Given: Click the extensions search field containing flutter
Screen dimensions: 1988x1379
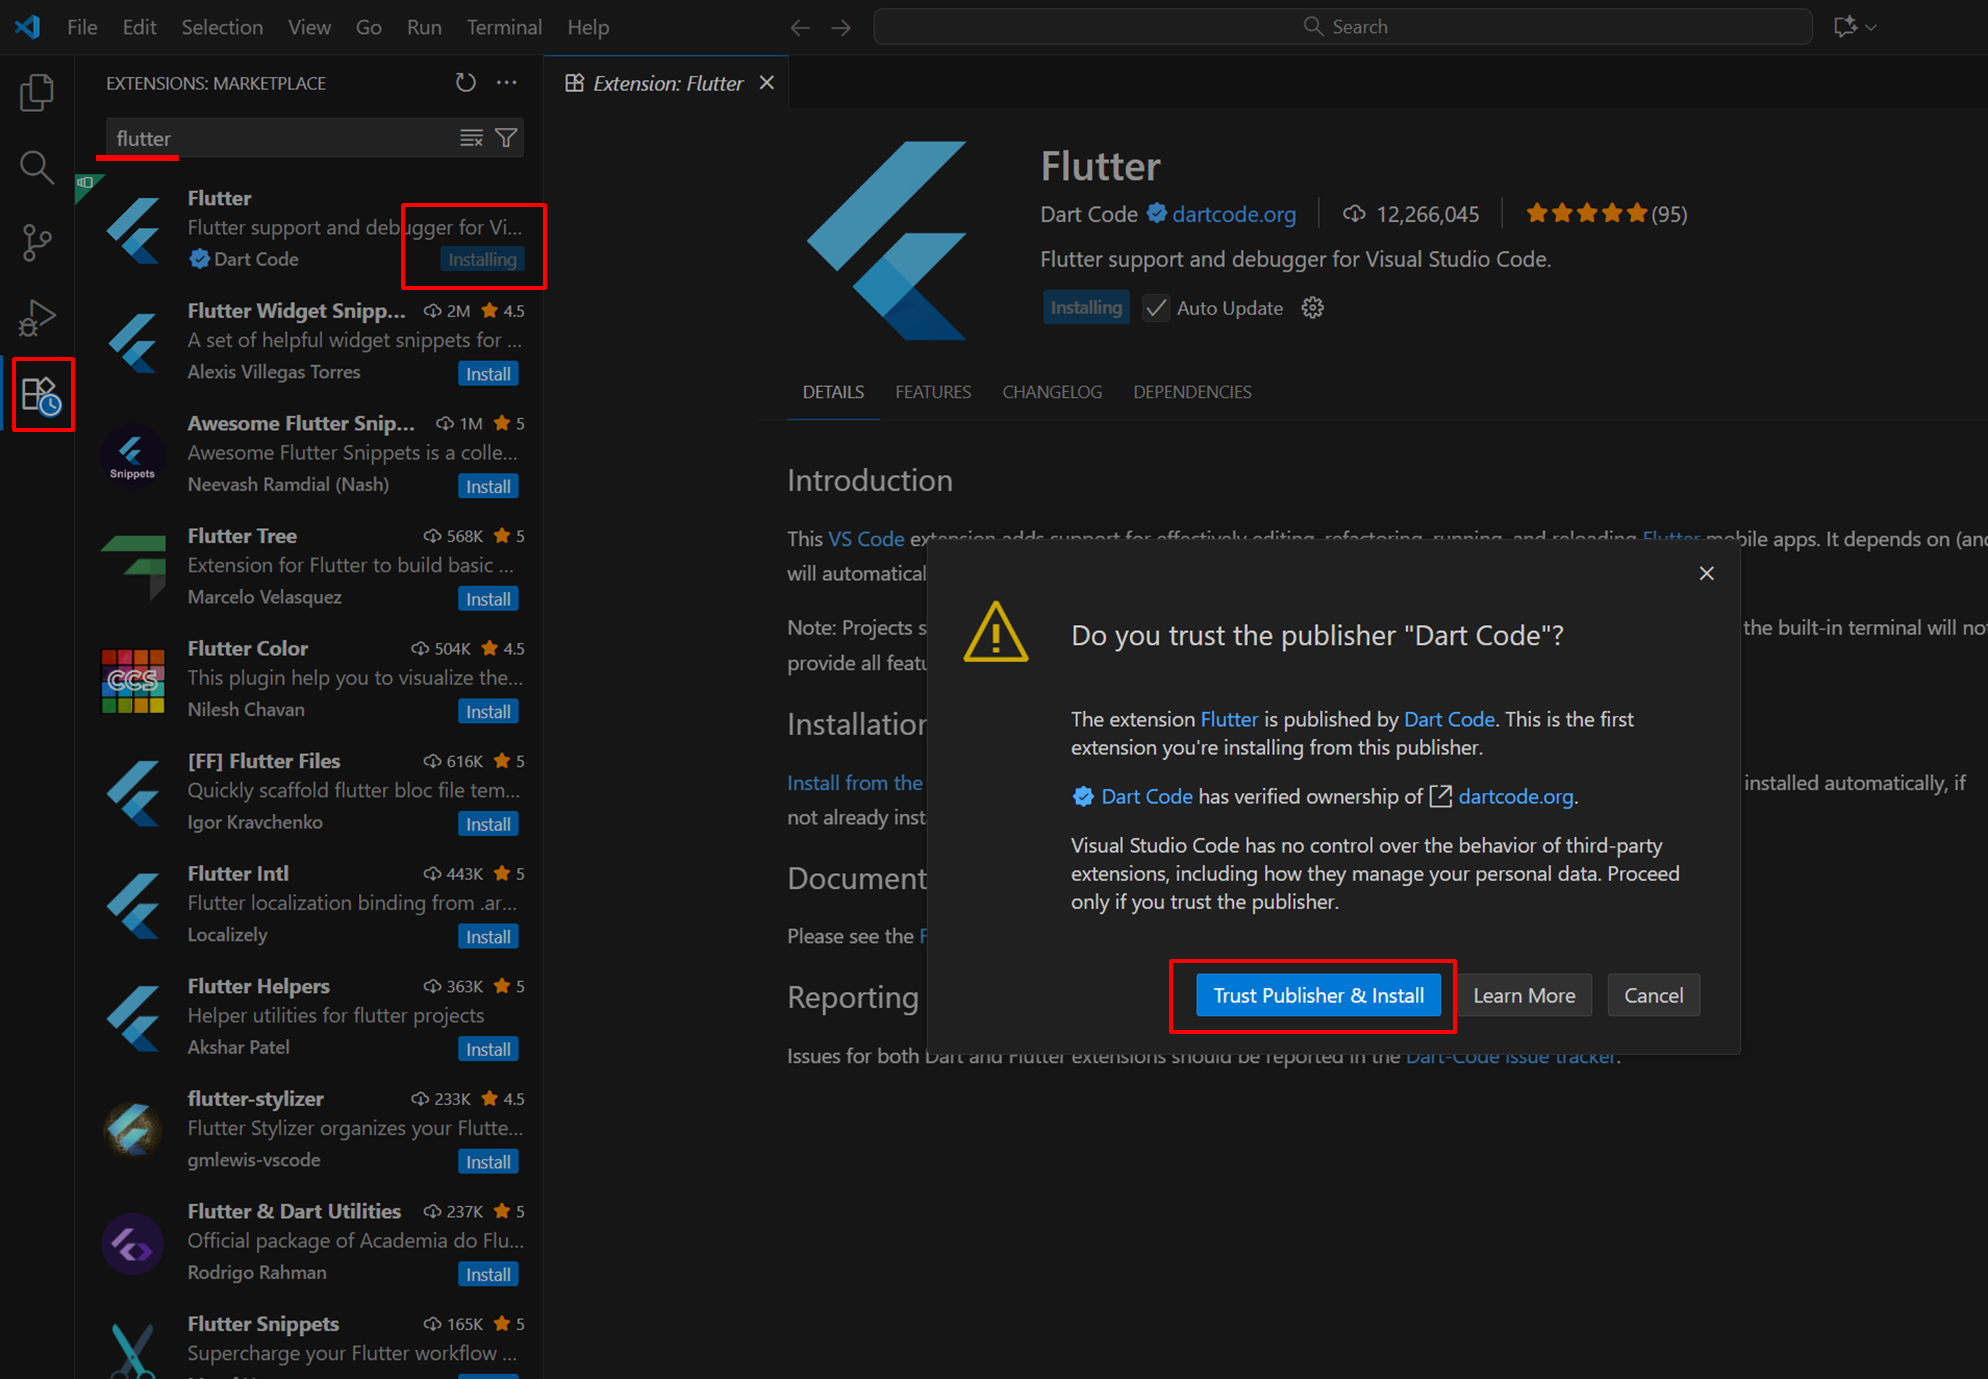Looking at the screenshot, I should [x=280, y=138].
